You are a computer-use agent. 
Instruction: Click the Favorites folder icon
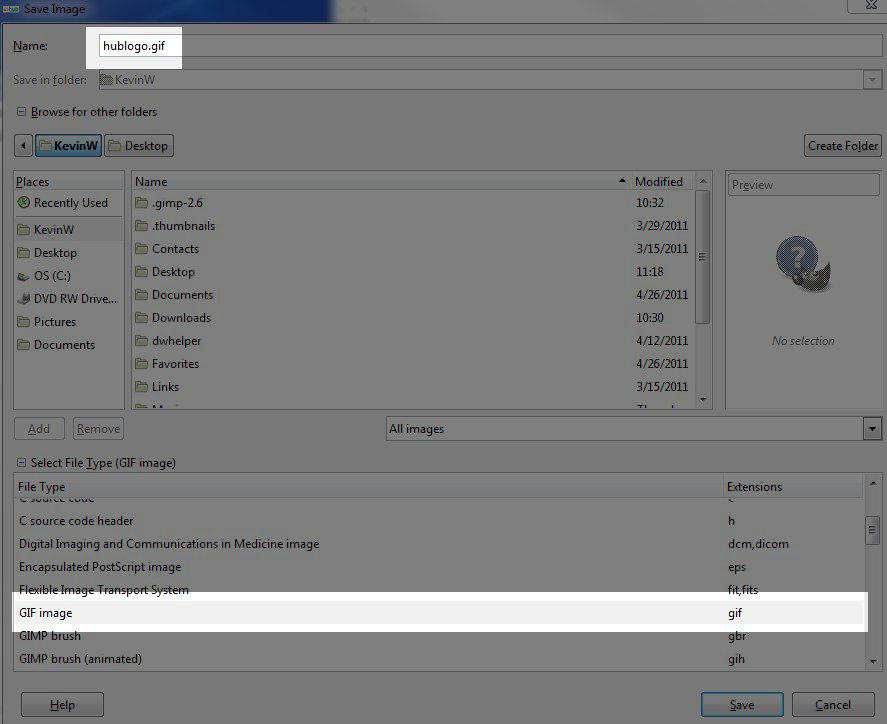click(x=141, y=364)
